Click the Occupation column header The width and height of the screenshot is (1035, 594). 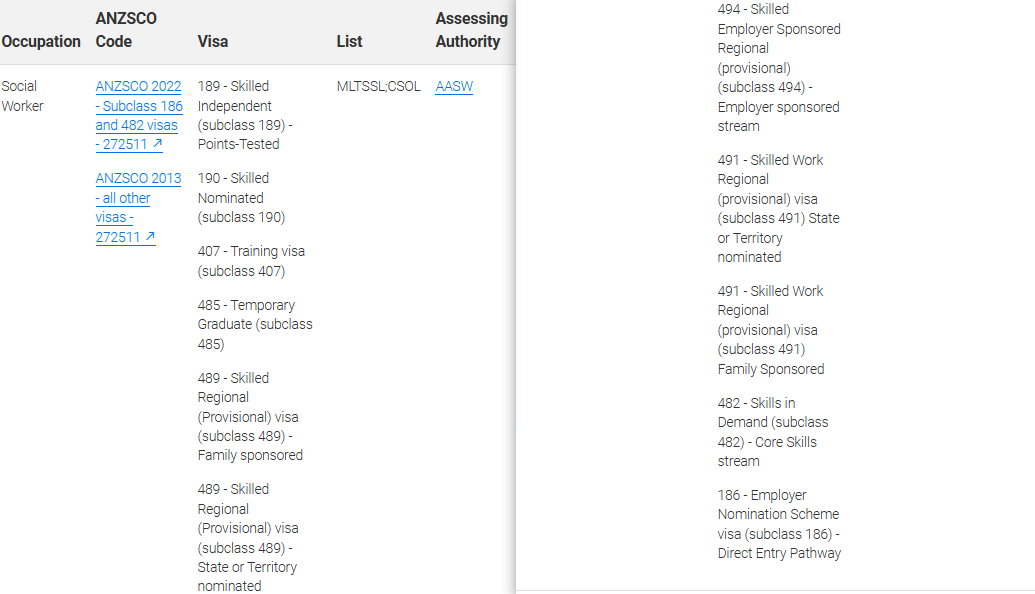(41, 42)
